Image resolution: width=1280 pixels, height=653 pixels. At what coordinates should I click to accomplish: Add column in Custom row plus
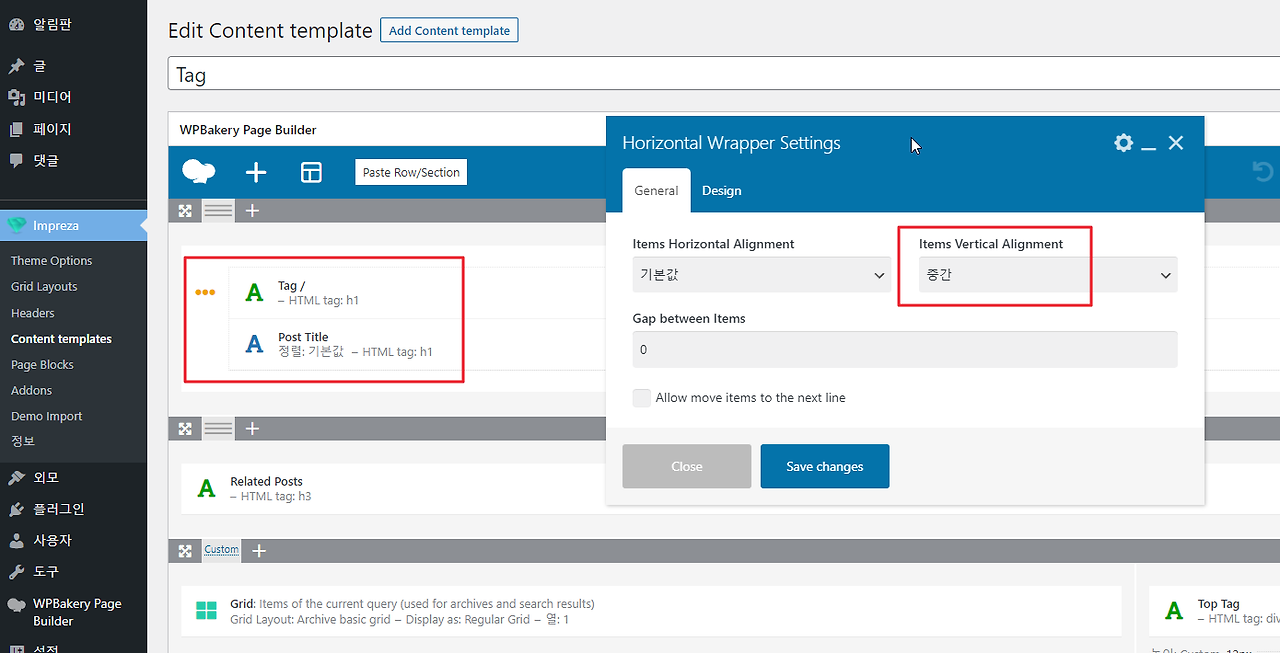tap(259, 550)
